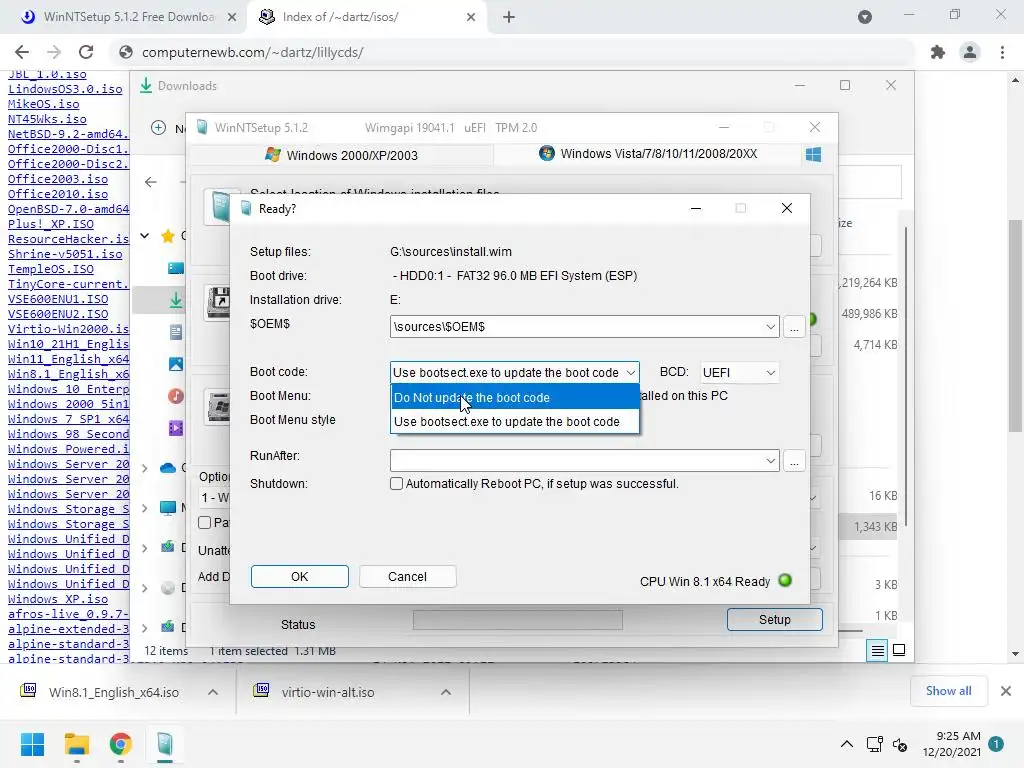Open options arrow for virtio-win-alt.iso download
1024x768 pixels.
point(446,692)
